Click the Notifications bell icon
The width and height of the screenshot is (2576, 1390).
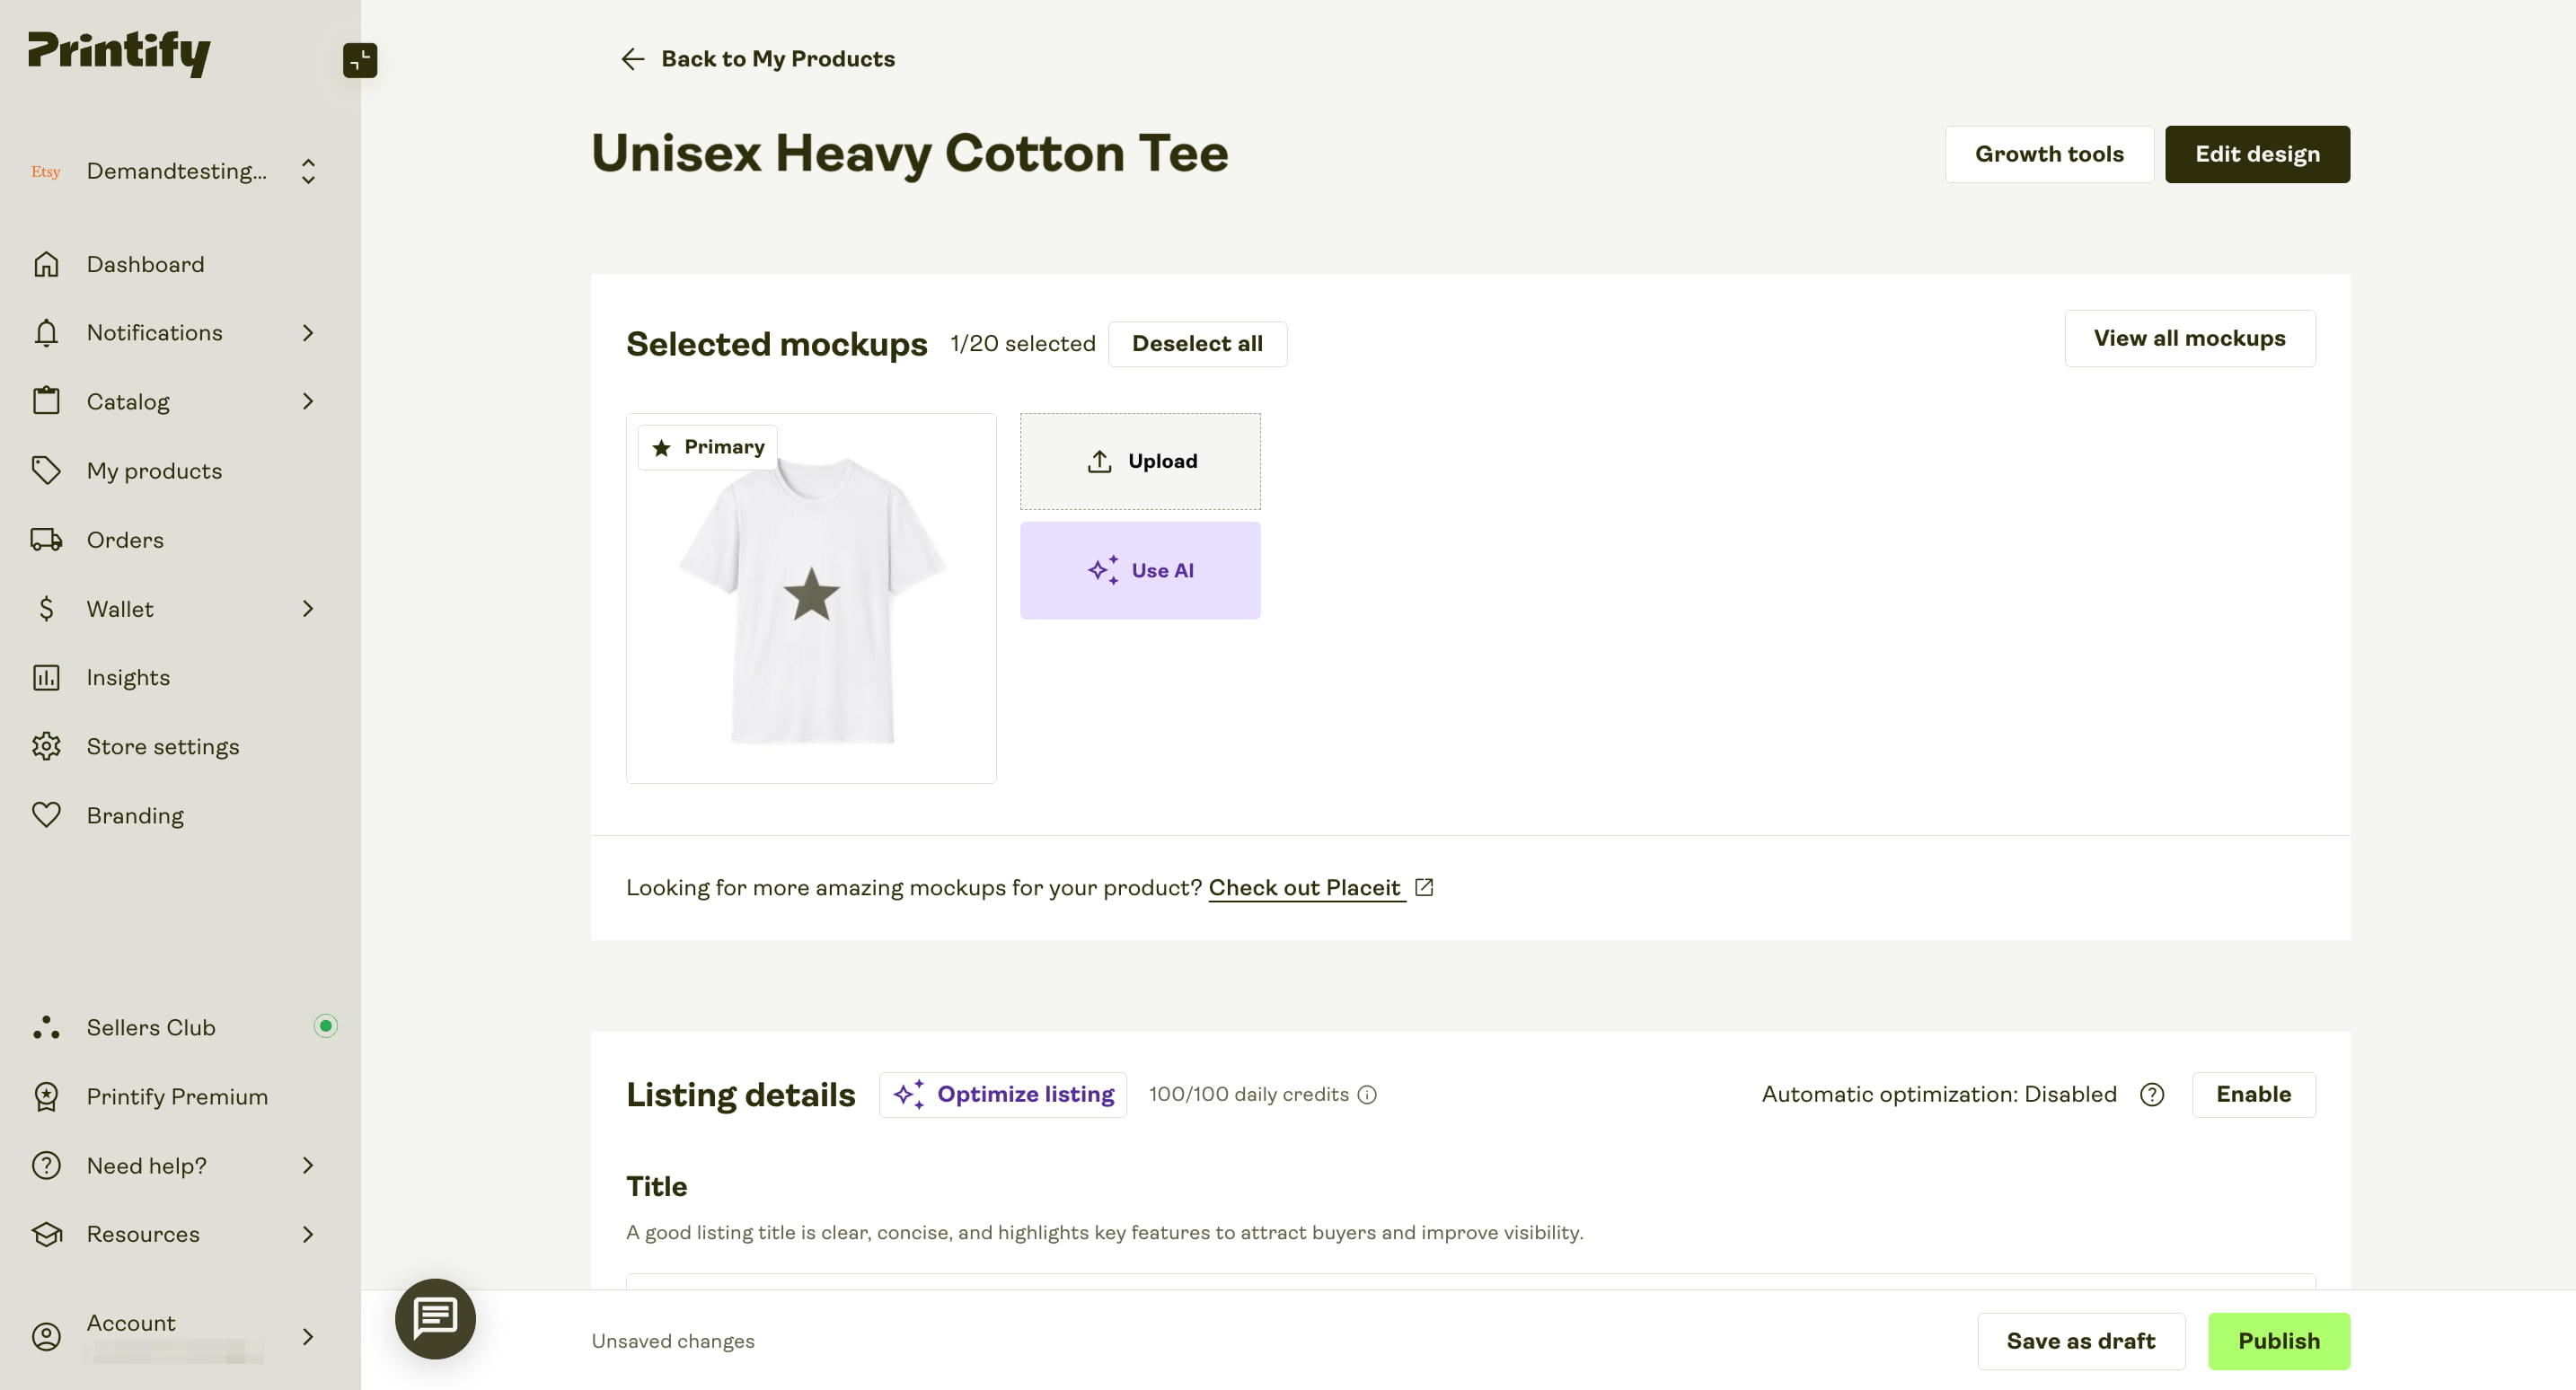47,332
